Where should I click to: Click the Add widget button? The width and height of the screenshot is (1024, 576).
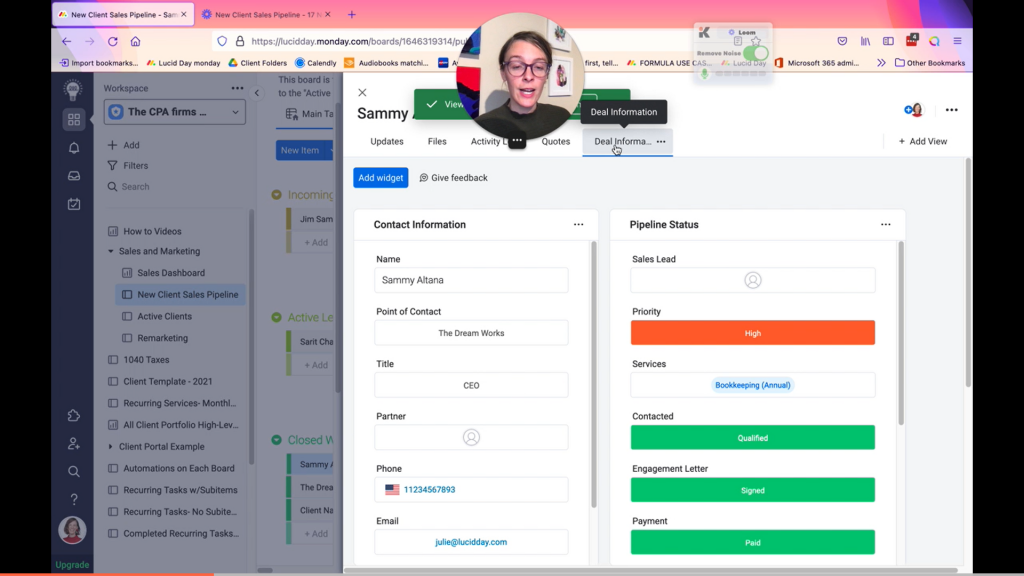pos(381,178)
